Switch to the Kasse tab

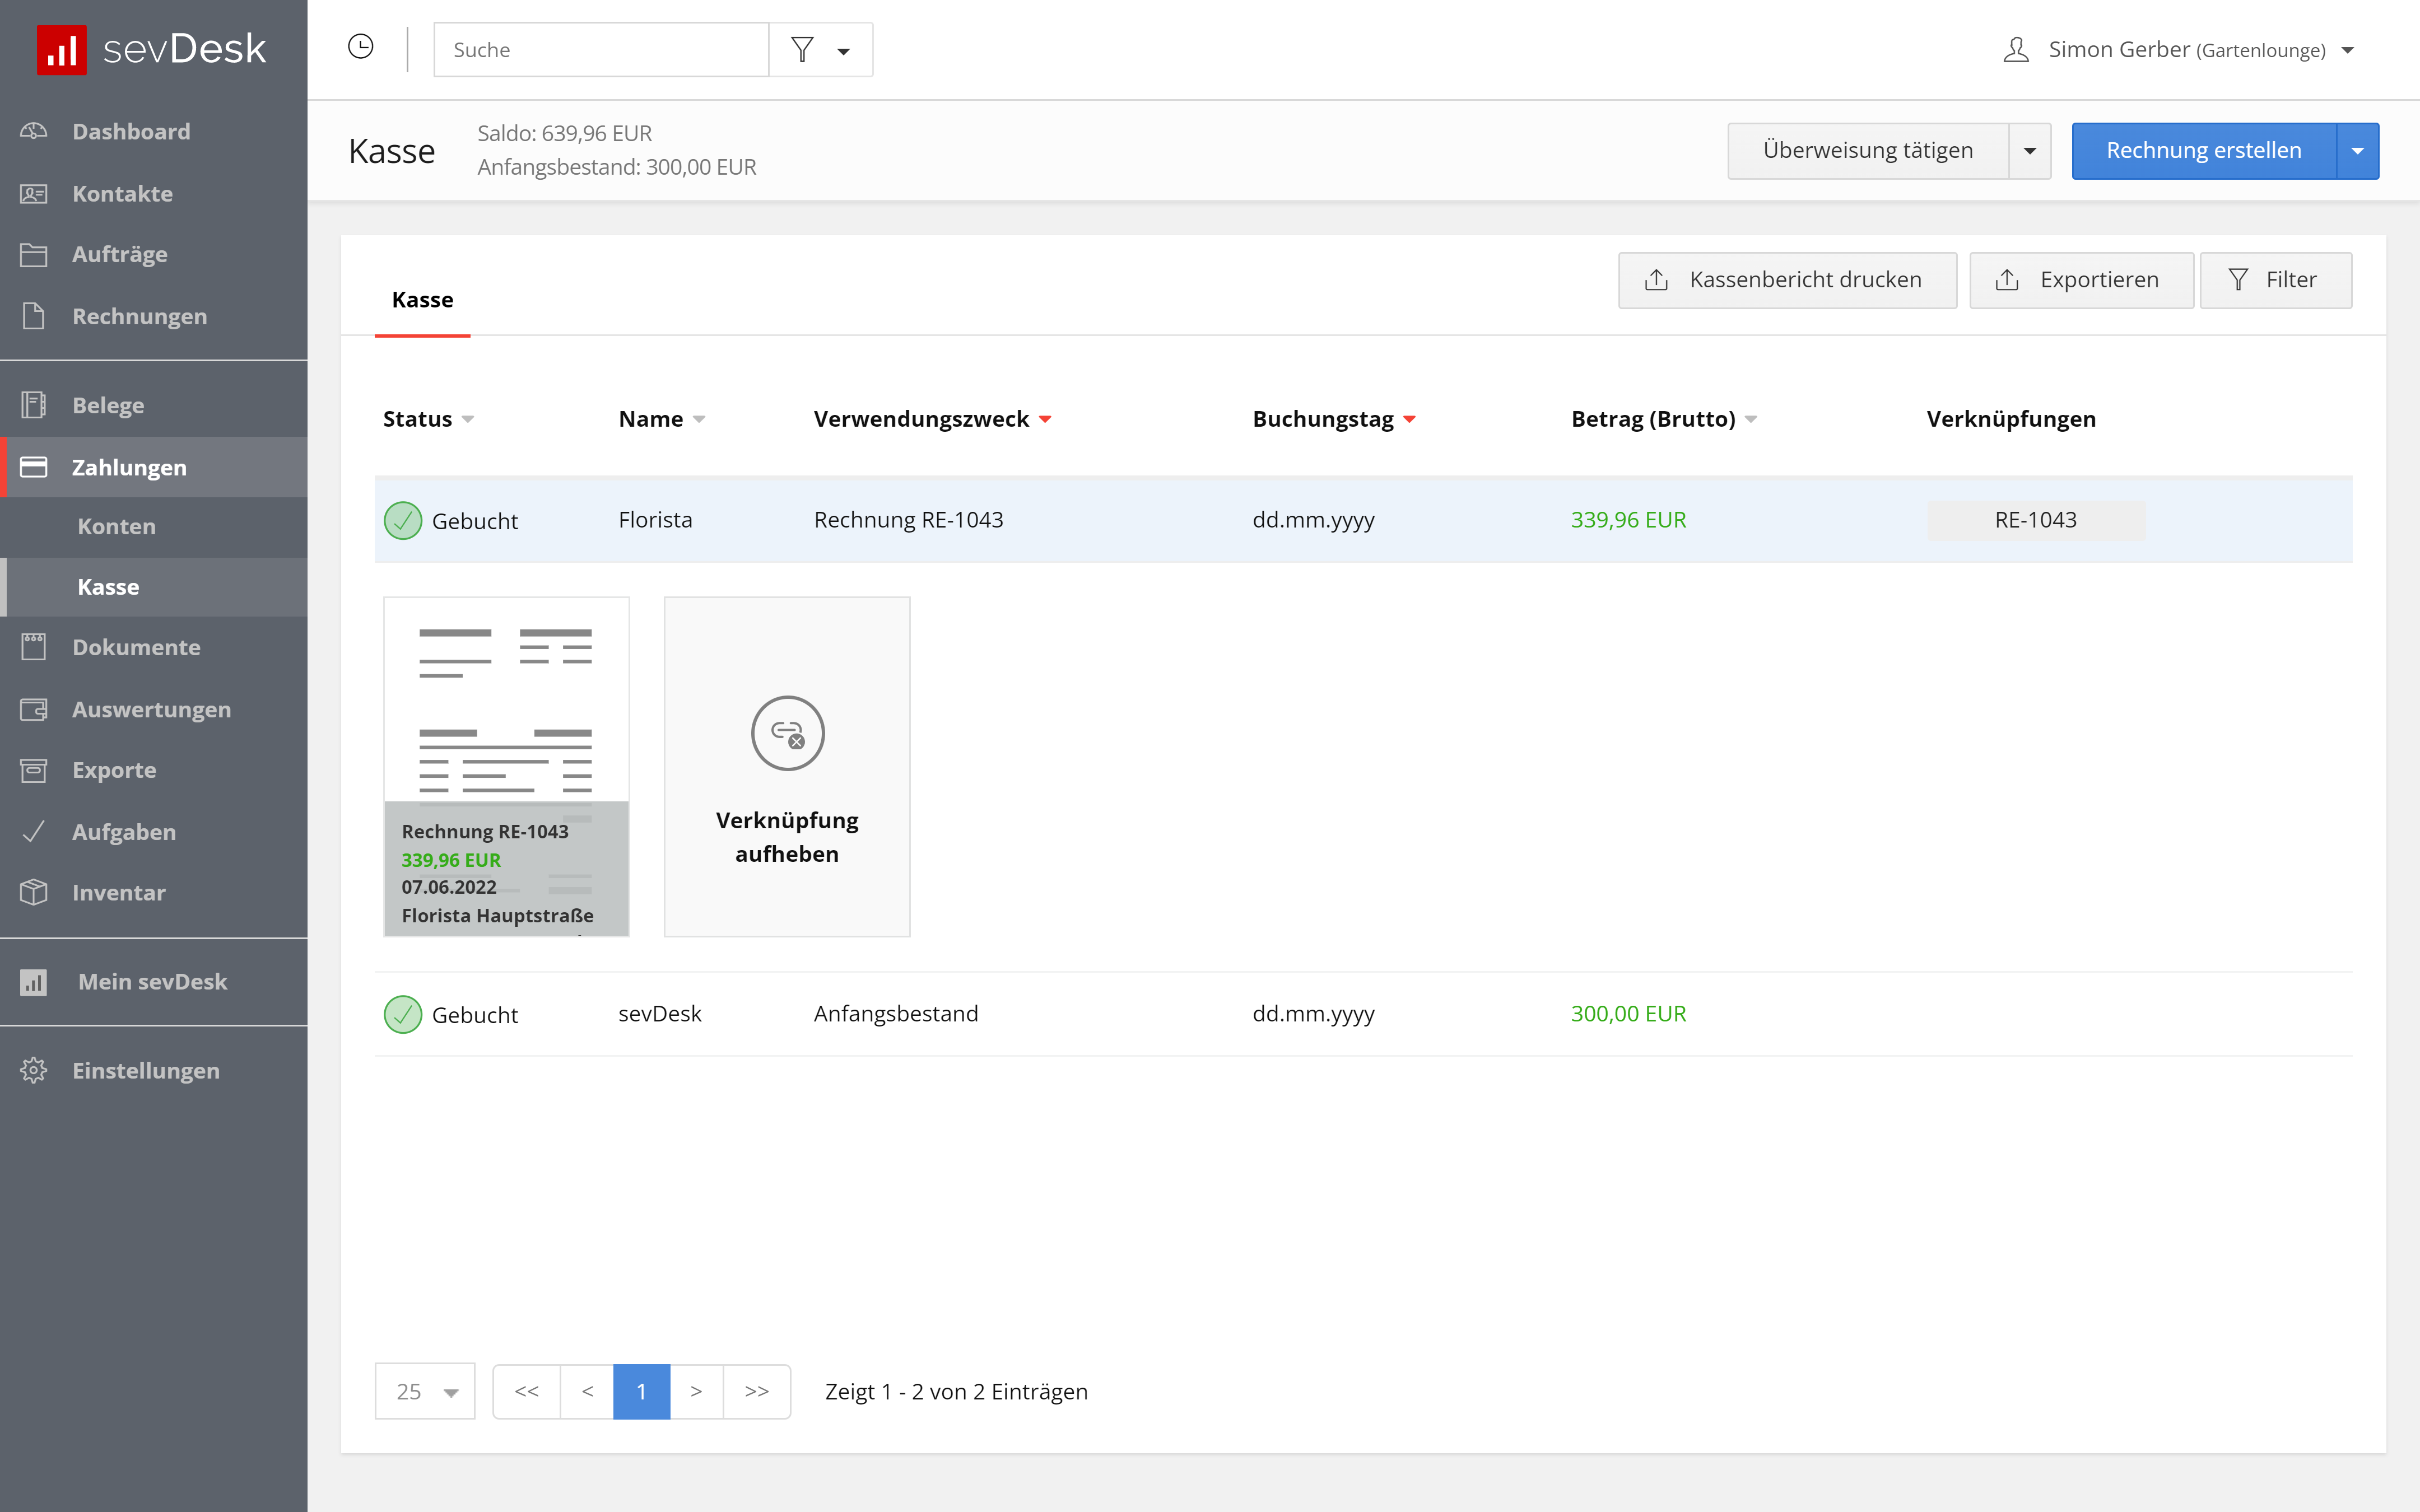[422, 300]
